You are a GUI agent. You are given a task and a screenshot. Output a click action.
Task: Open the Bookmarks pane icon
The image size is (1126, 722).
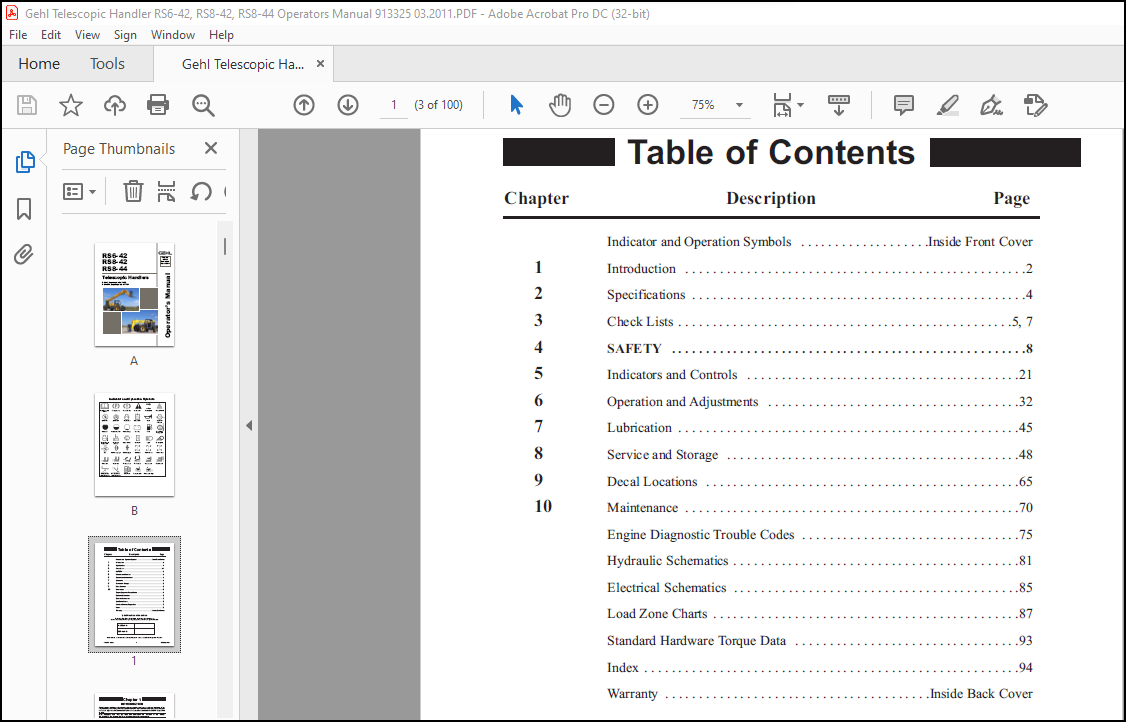[x=24, y=209]
